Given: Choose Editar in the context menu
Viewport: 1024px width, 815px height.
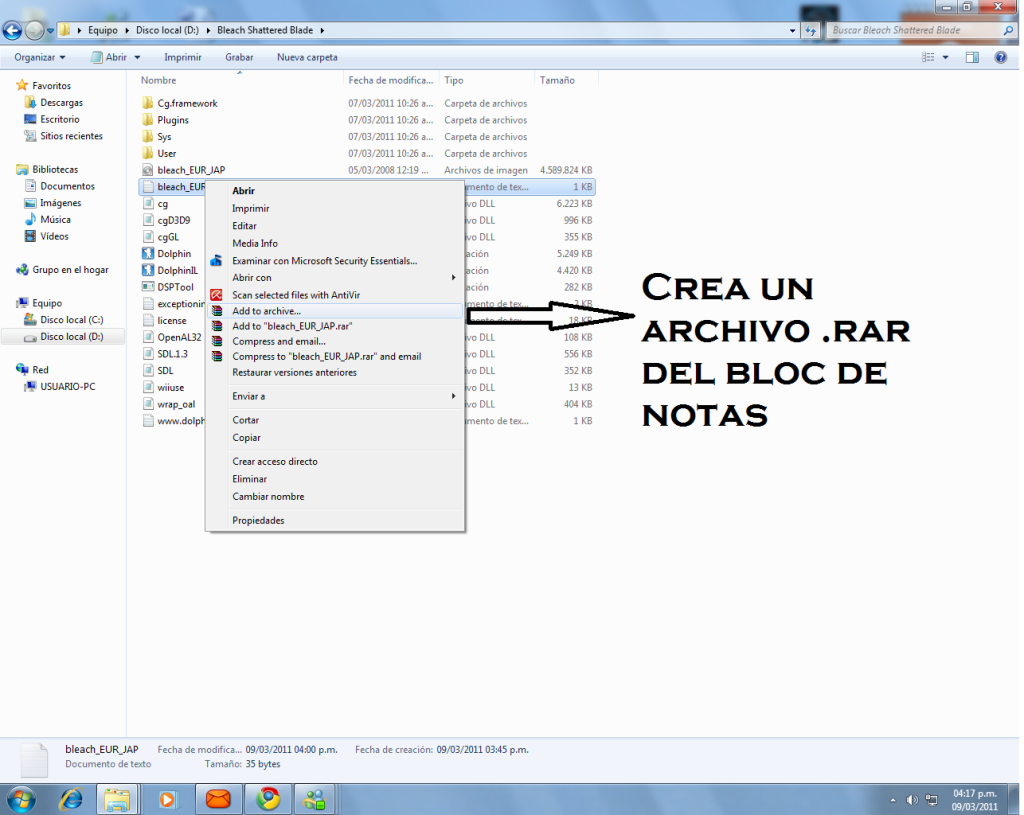Looking at the screenshot, I should 244,226.
